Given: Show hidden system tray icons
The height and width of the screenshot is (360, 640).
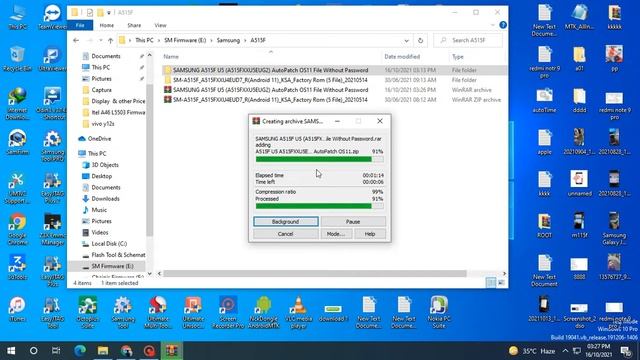Looking at the screenshot, I should (x=565, y=351).
